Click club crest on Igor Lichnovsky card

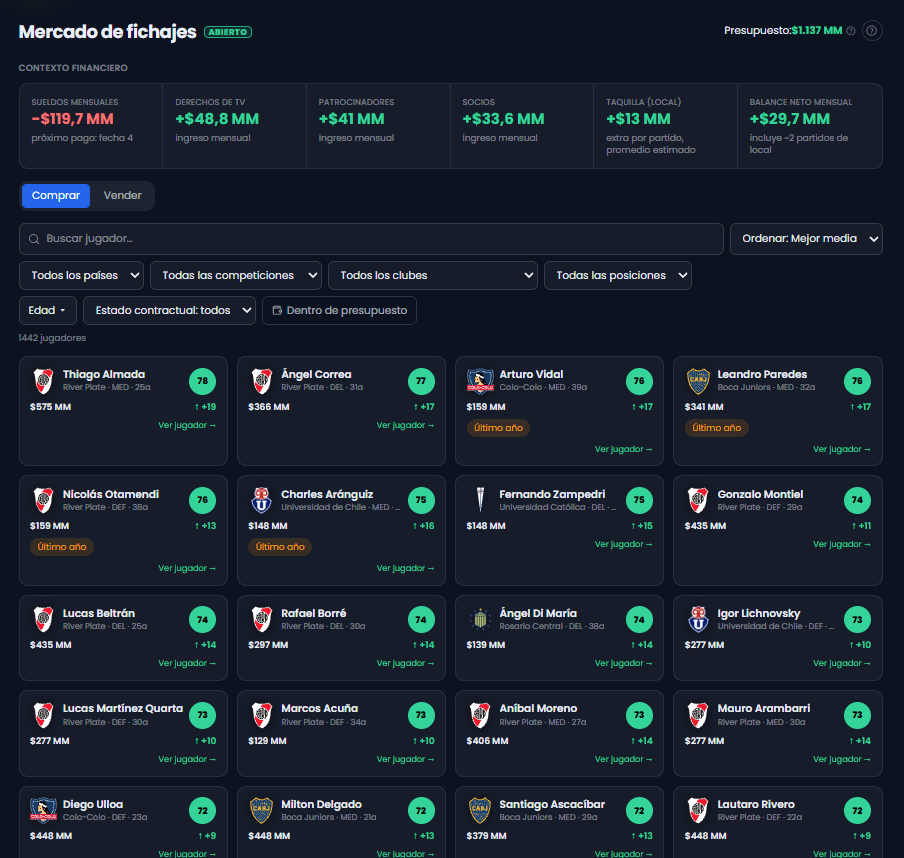click(698, 620)
